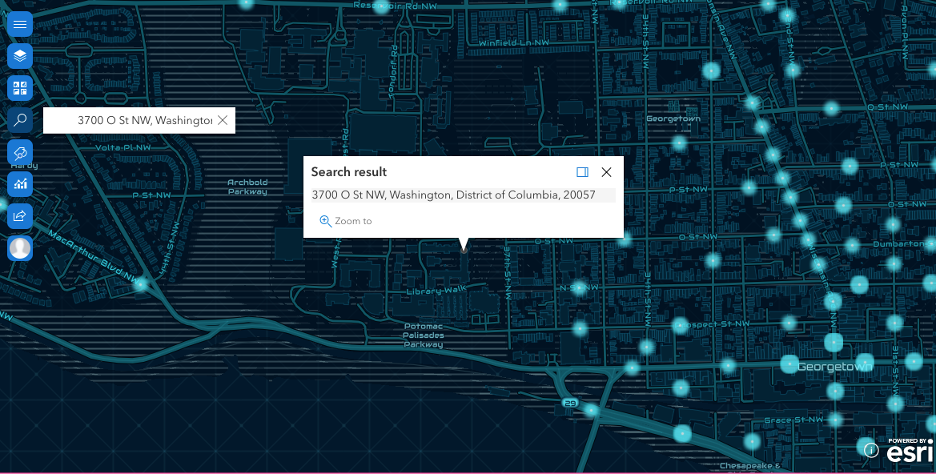
Task: Open the hamburger menu in the sidebar
Action: [x=20, y=24]
